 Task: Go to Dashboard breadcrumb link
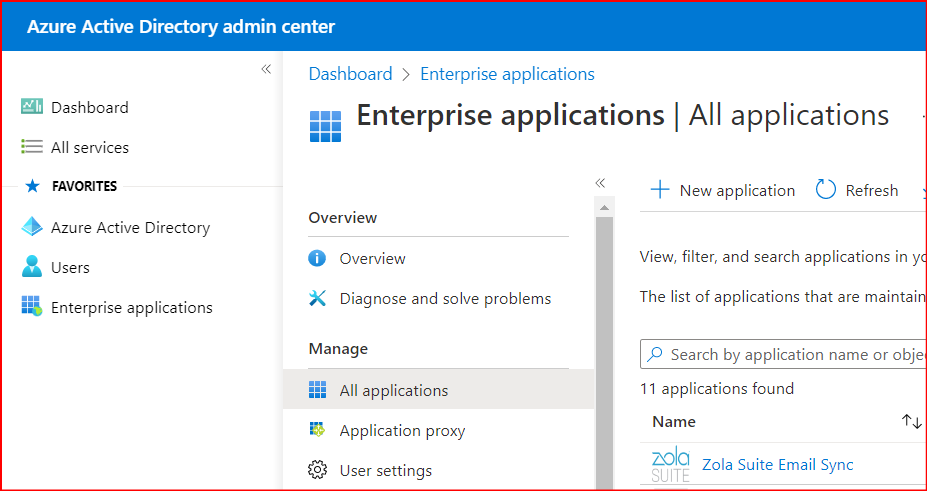pos(351,74)
